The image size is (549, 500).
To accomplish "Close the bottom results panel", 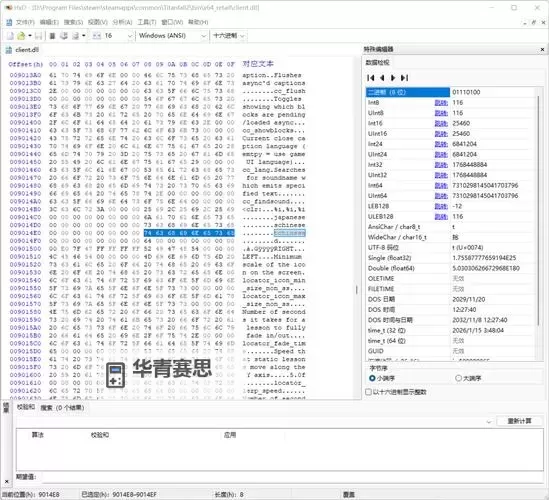I will (7, 482).
